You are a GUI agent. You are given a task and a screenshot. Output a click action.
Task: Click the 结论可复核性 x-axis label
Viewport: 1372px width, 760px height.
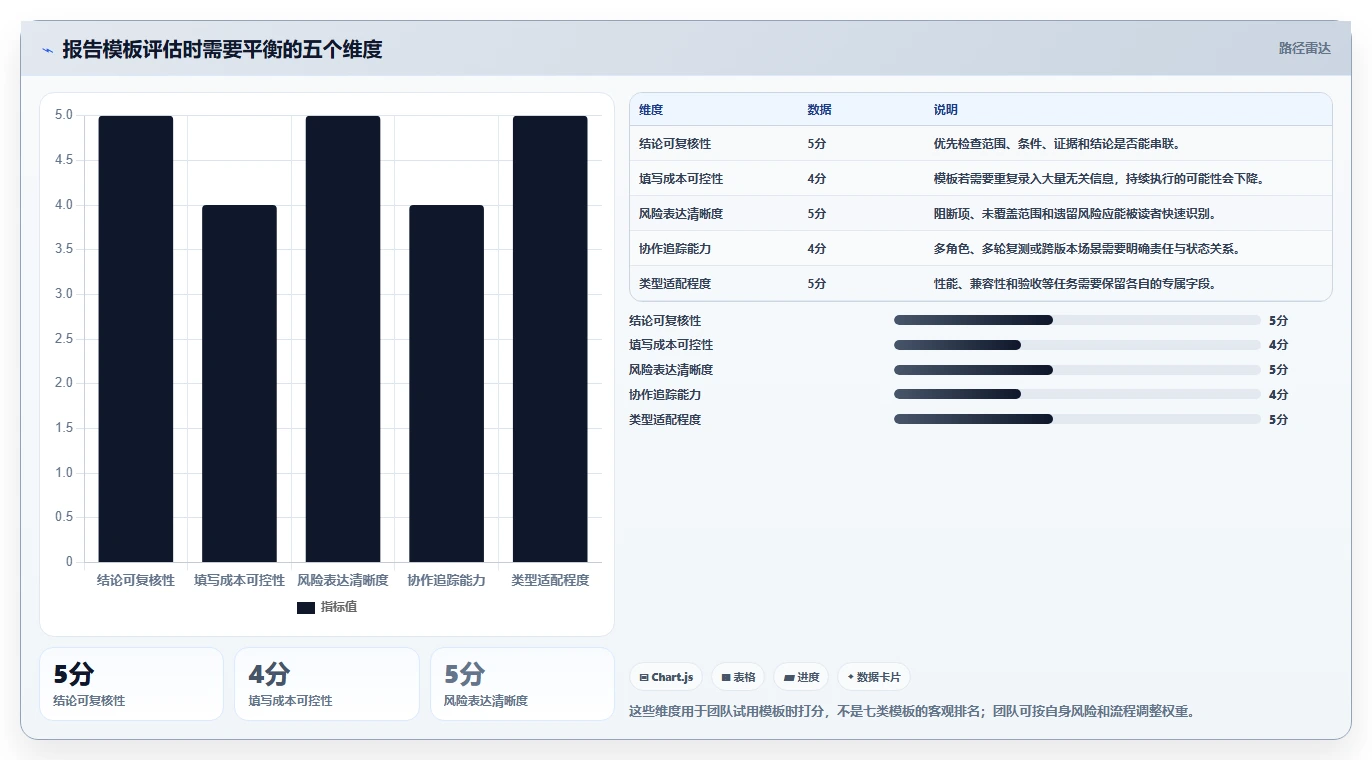(136, 581)
